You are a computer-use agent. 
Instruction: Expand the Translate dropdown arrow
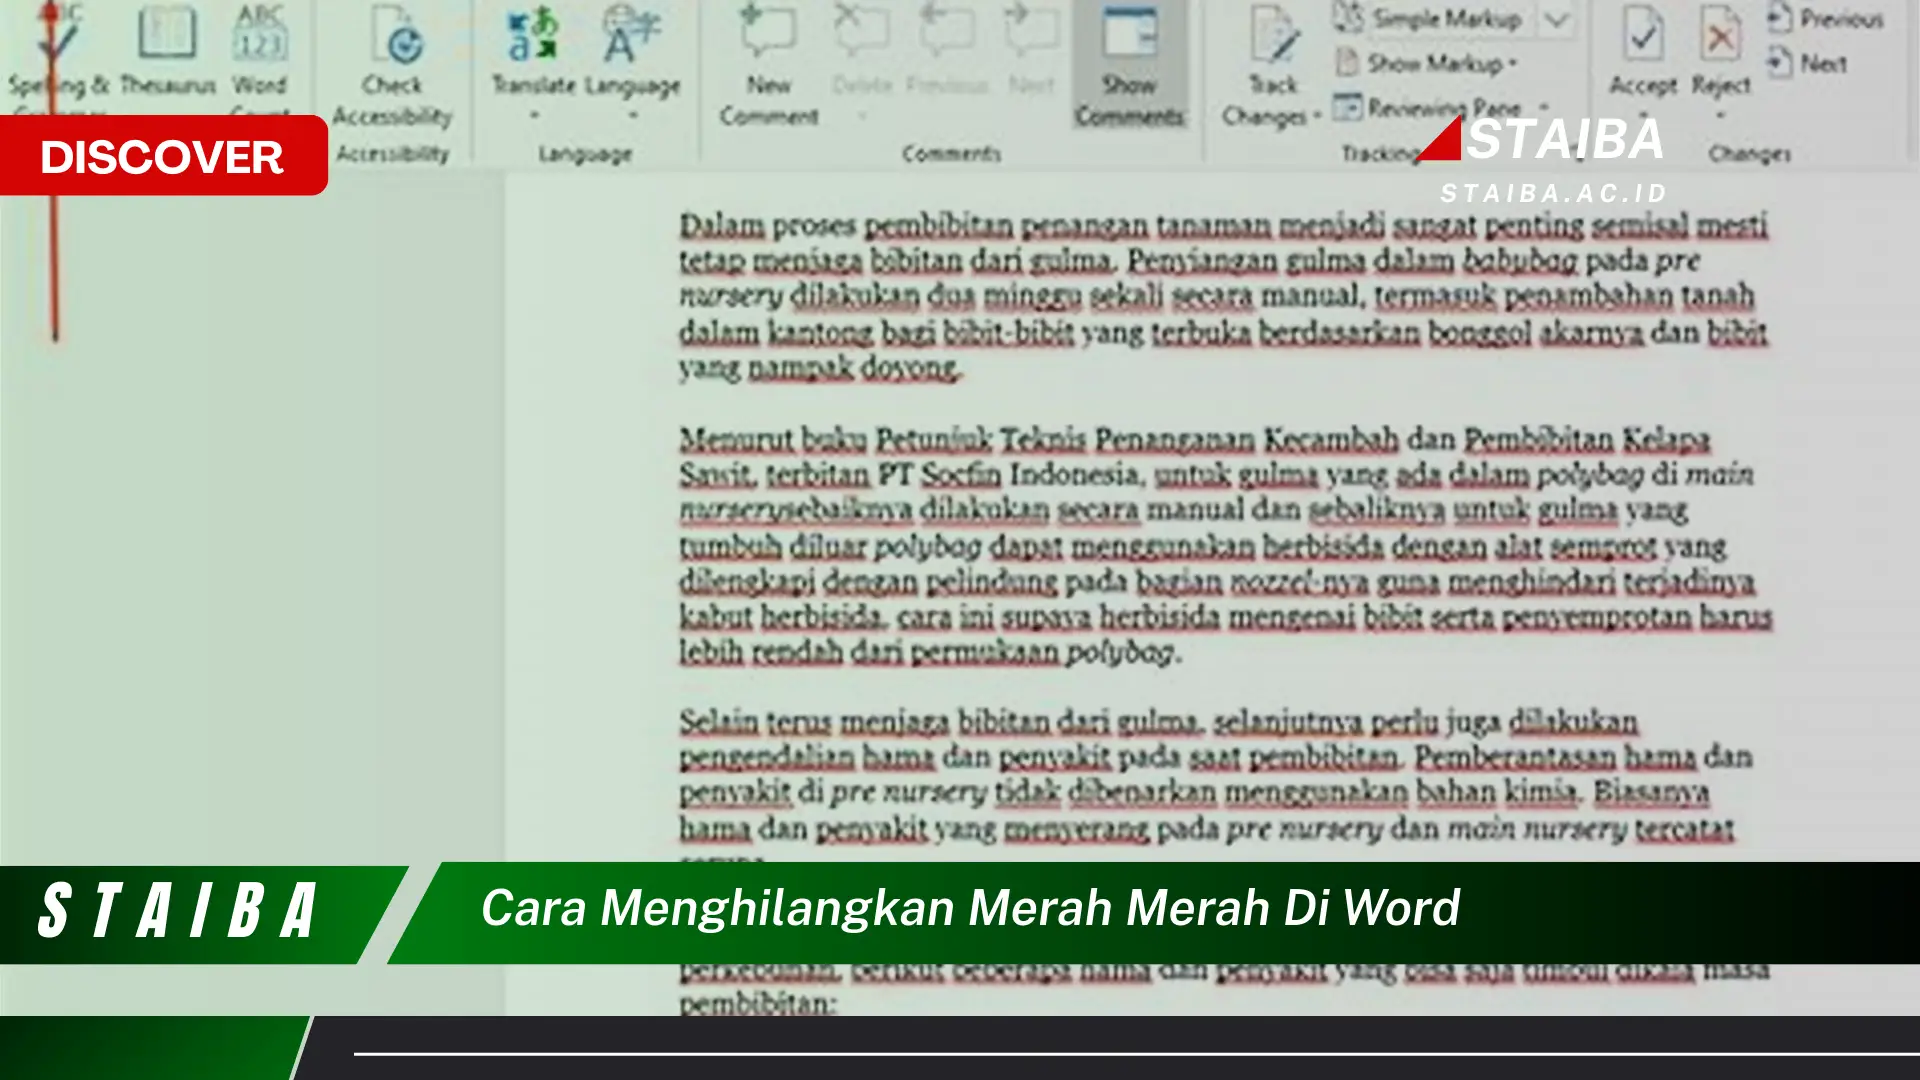(533, 116)
